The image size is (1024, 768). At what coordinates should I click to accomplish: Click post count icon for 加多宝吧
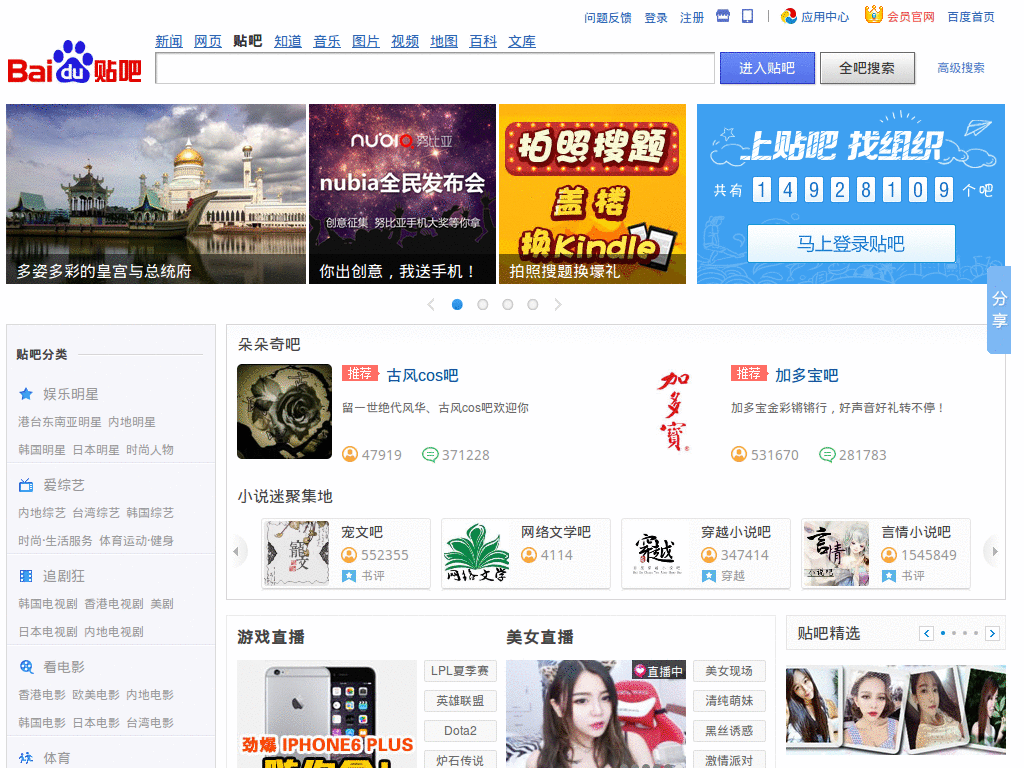[827, 454]
